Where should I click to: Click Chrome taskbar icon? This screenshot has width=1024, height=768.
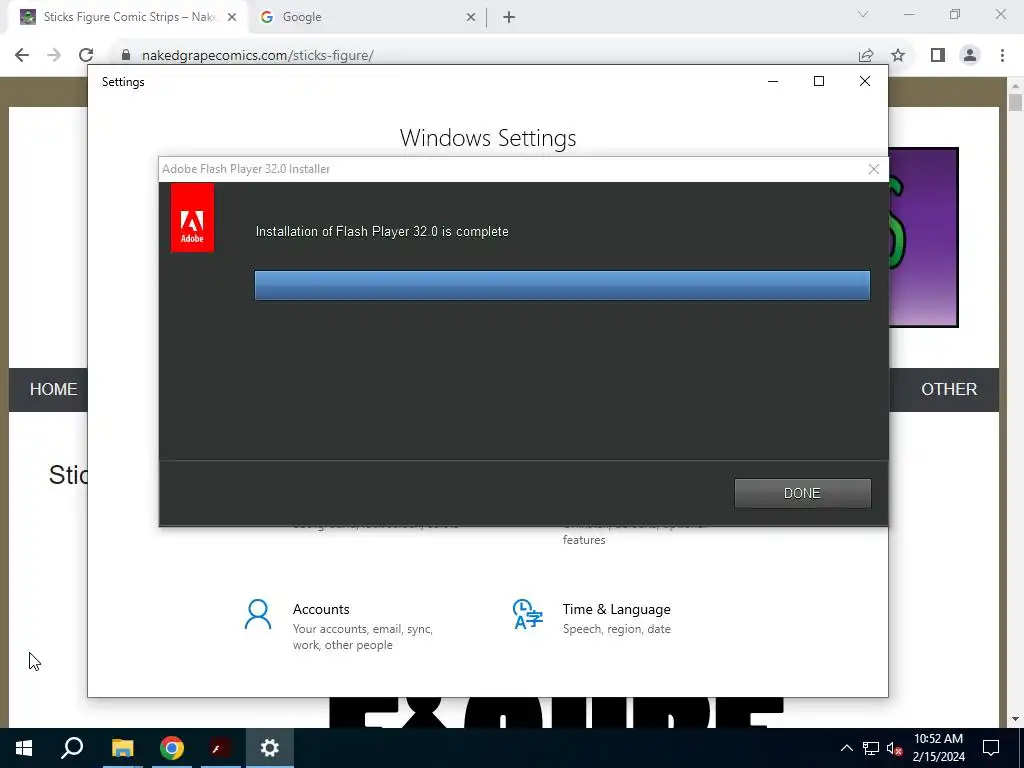tap(172, 748)
